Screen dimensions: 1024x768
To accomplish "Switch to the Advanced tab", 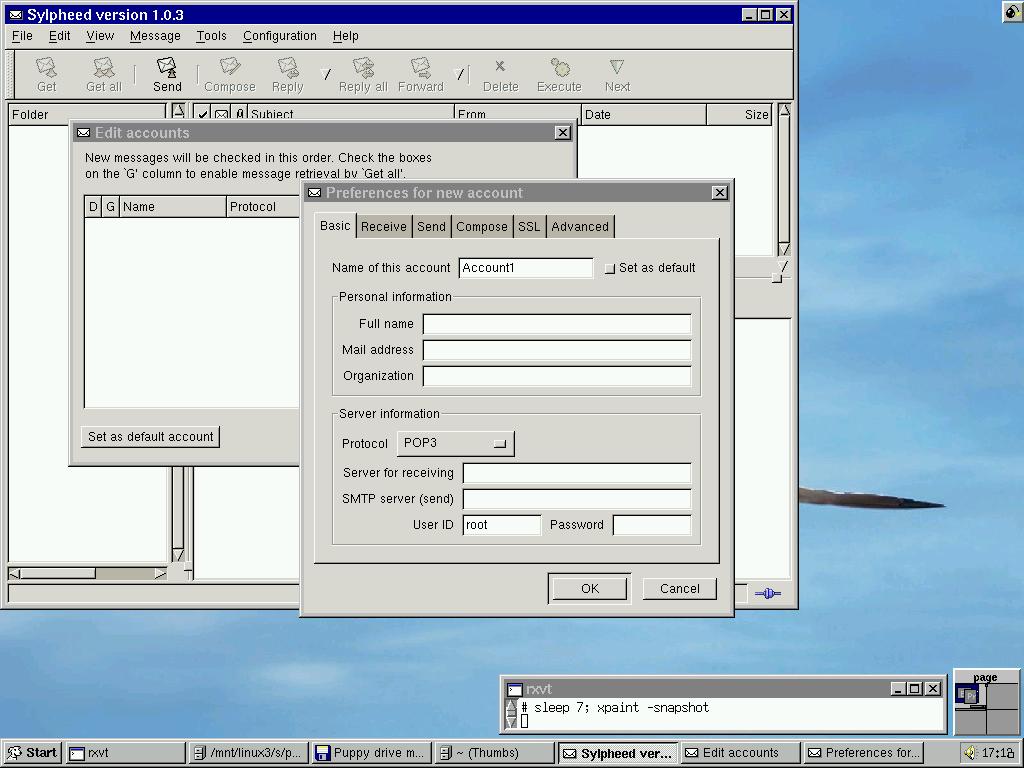I will pos(580,227).
